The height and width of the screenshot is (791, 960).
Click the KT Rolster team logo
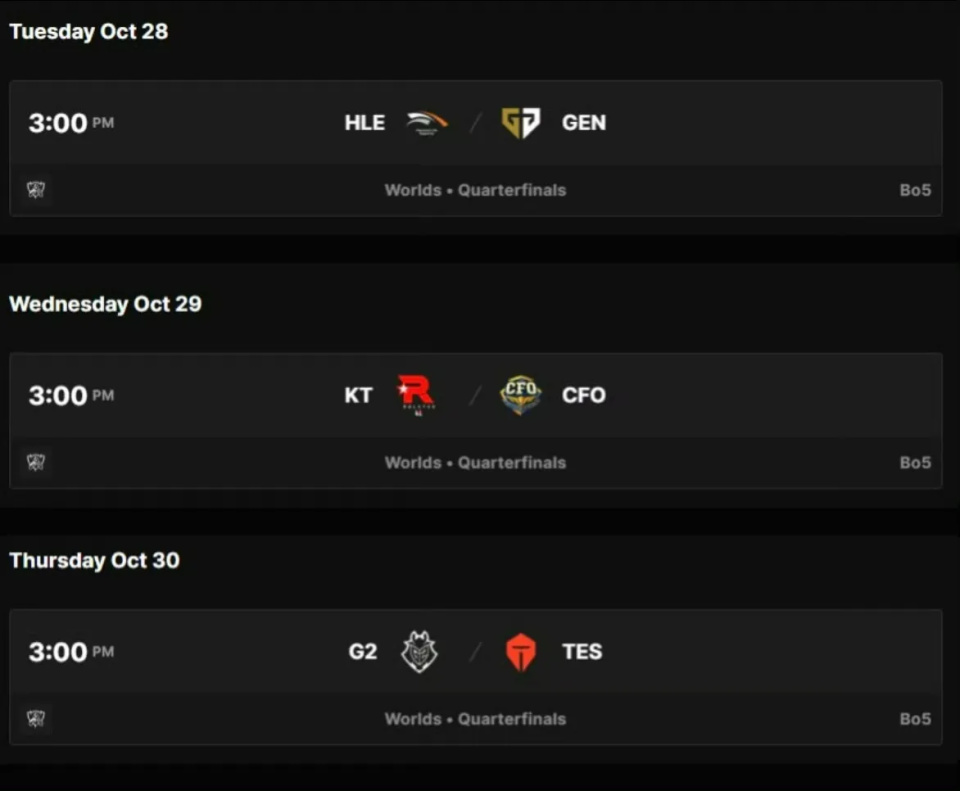[416, 395]
